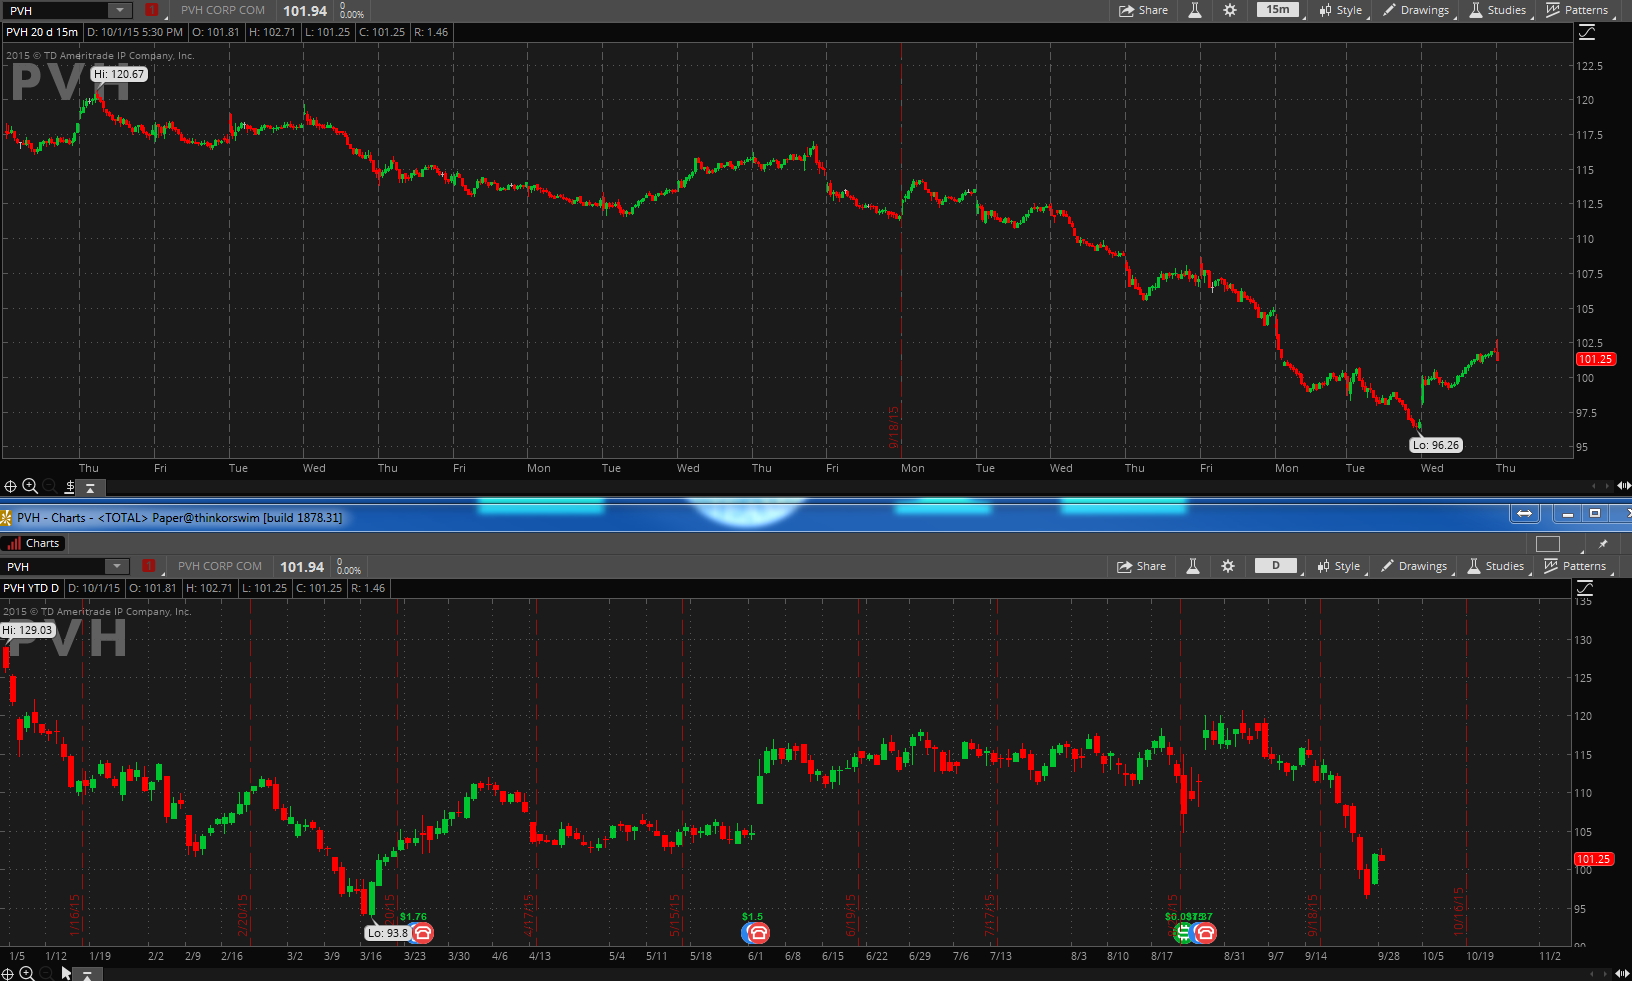The height and width of the screenshot is (981, 1632).
Task: Click the red earnings phone icon near 8/17
Action: click(1205, 933)
